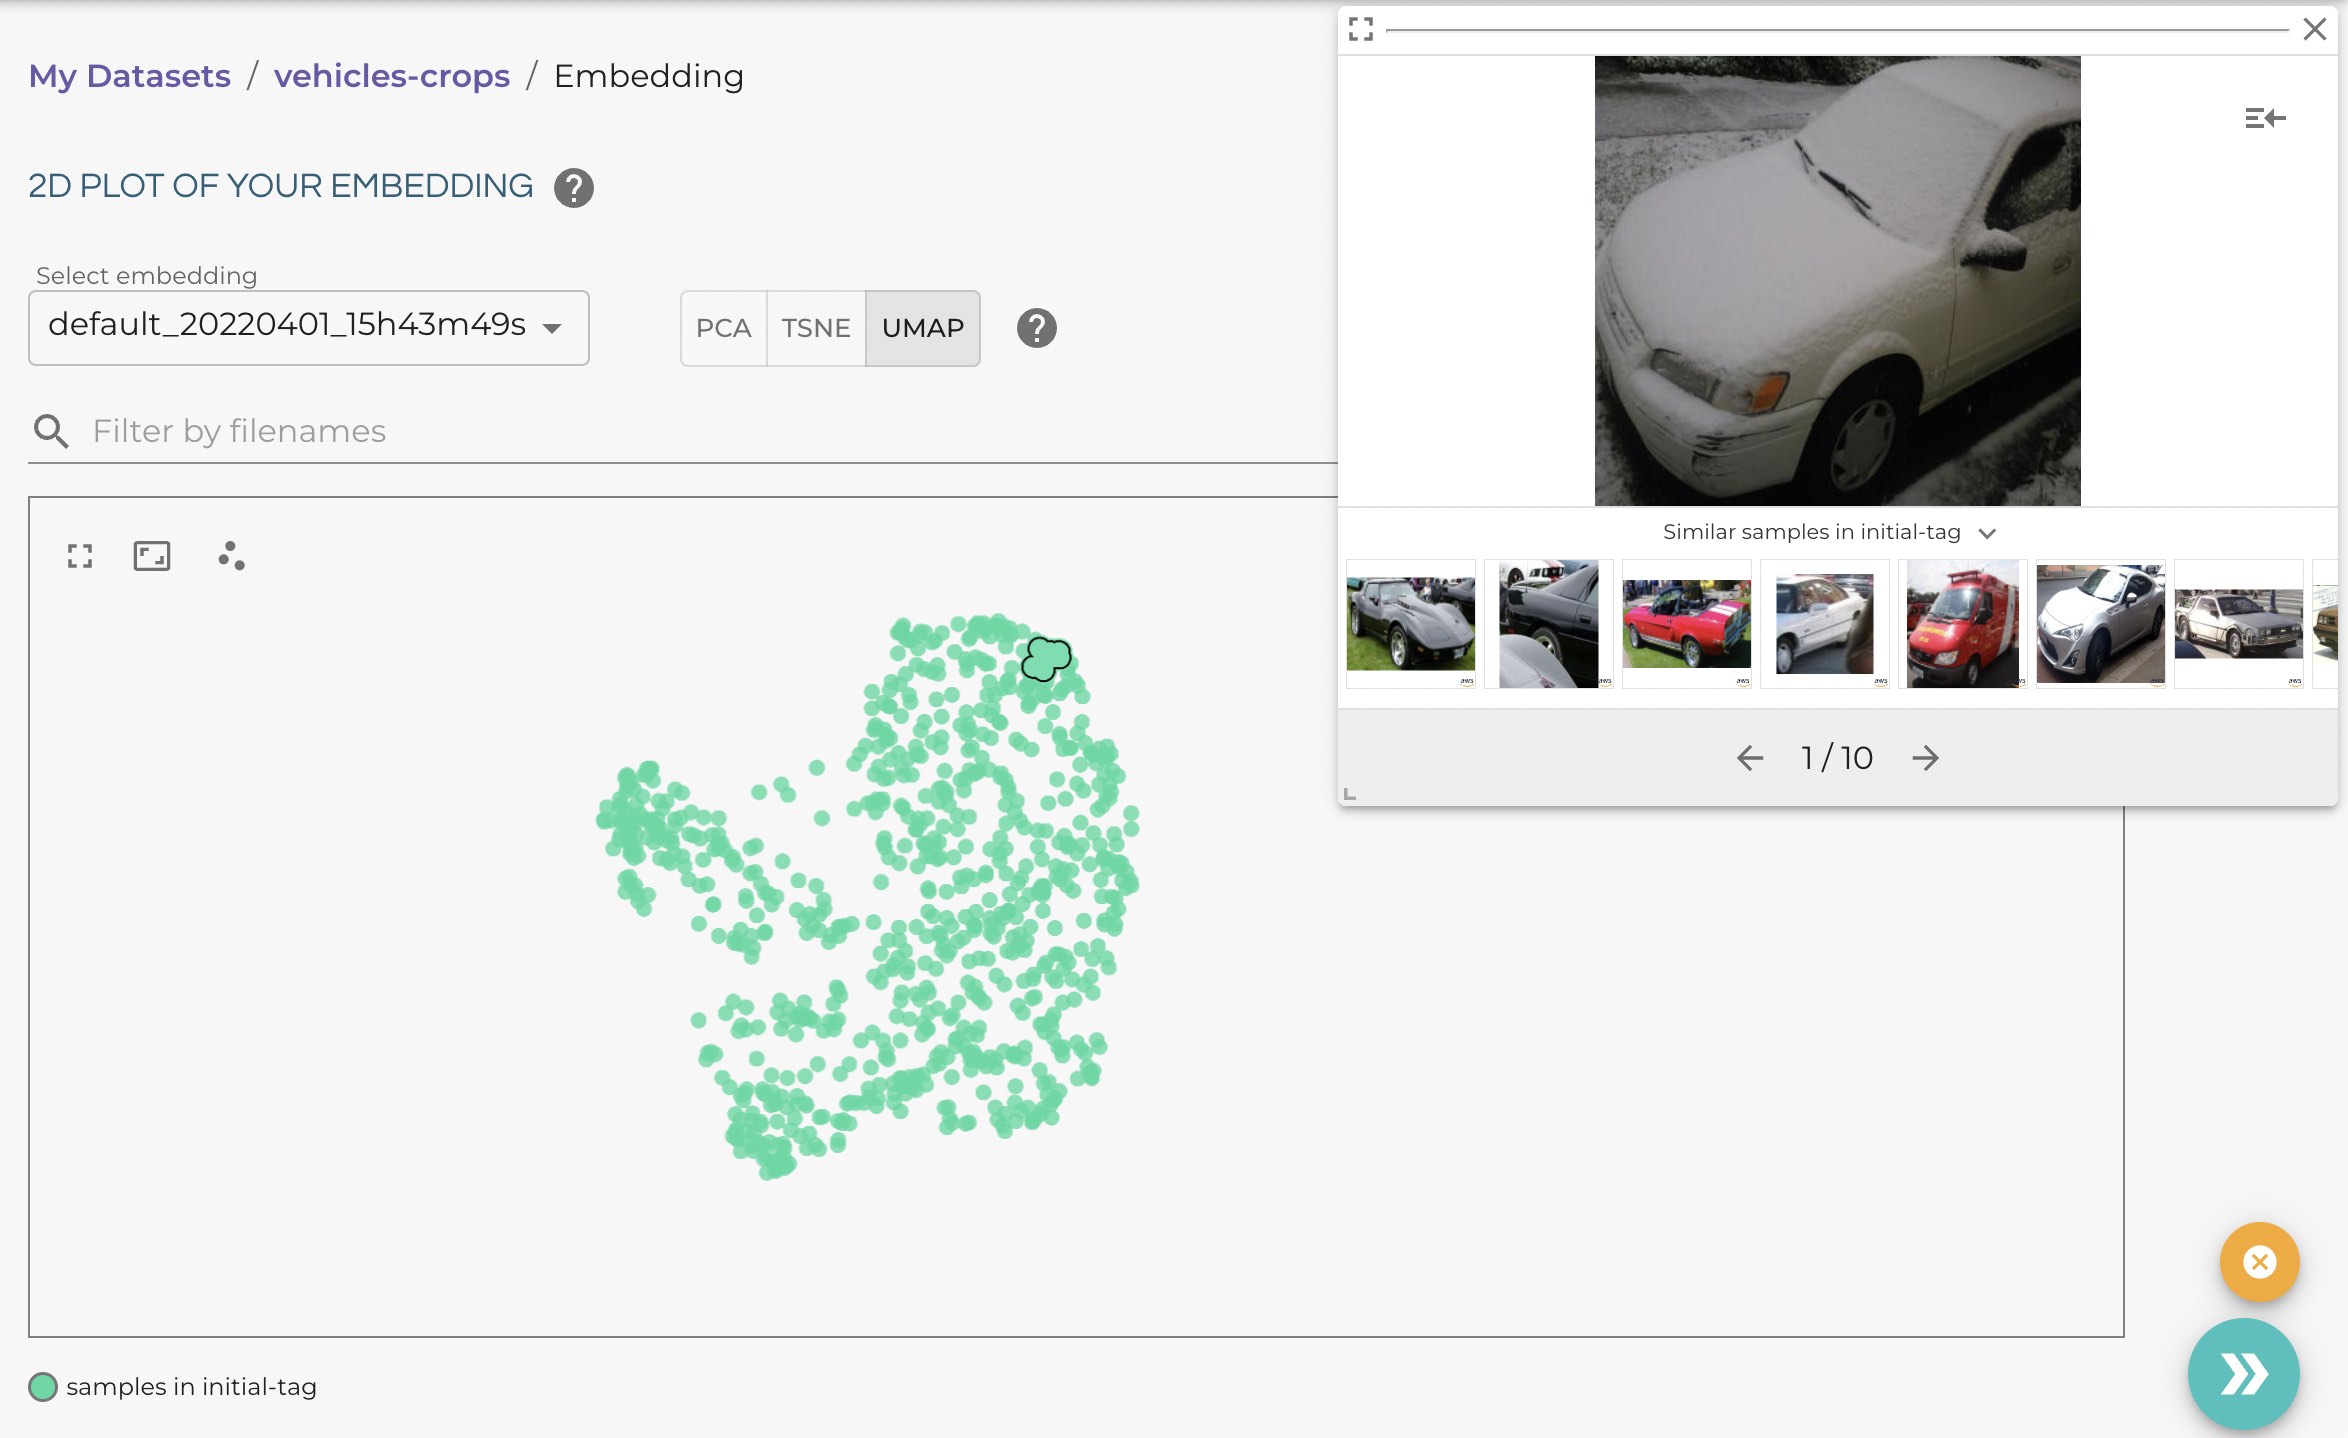Image resolution: width=2348 pixels, height=1438 pixels.
Task: Open help next to UMAP selector
Action: 1036,328
